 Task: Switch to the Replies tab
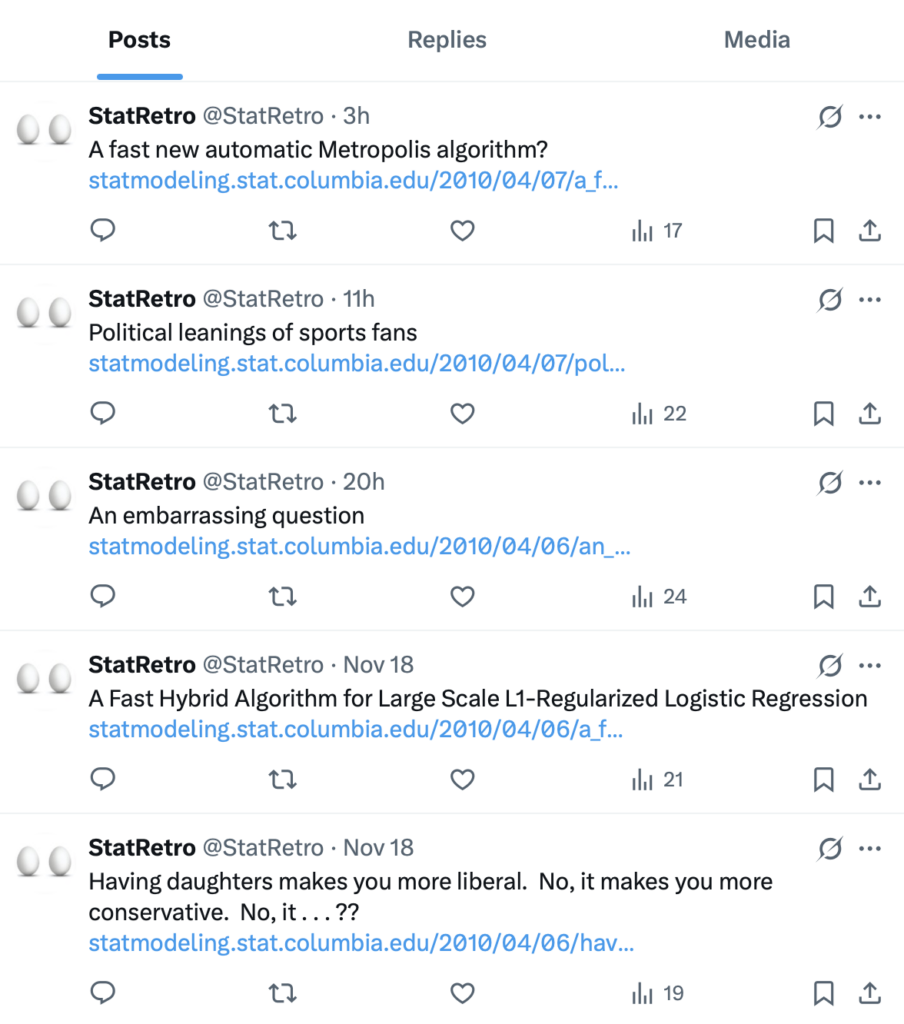point(447,40)
